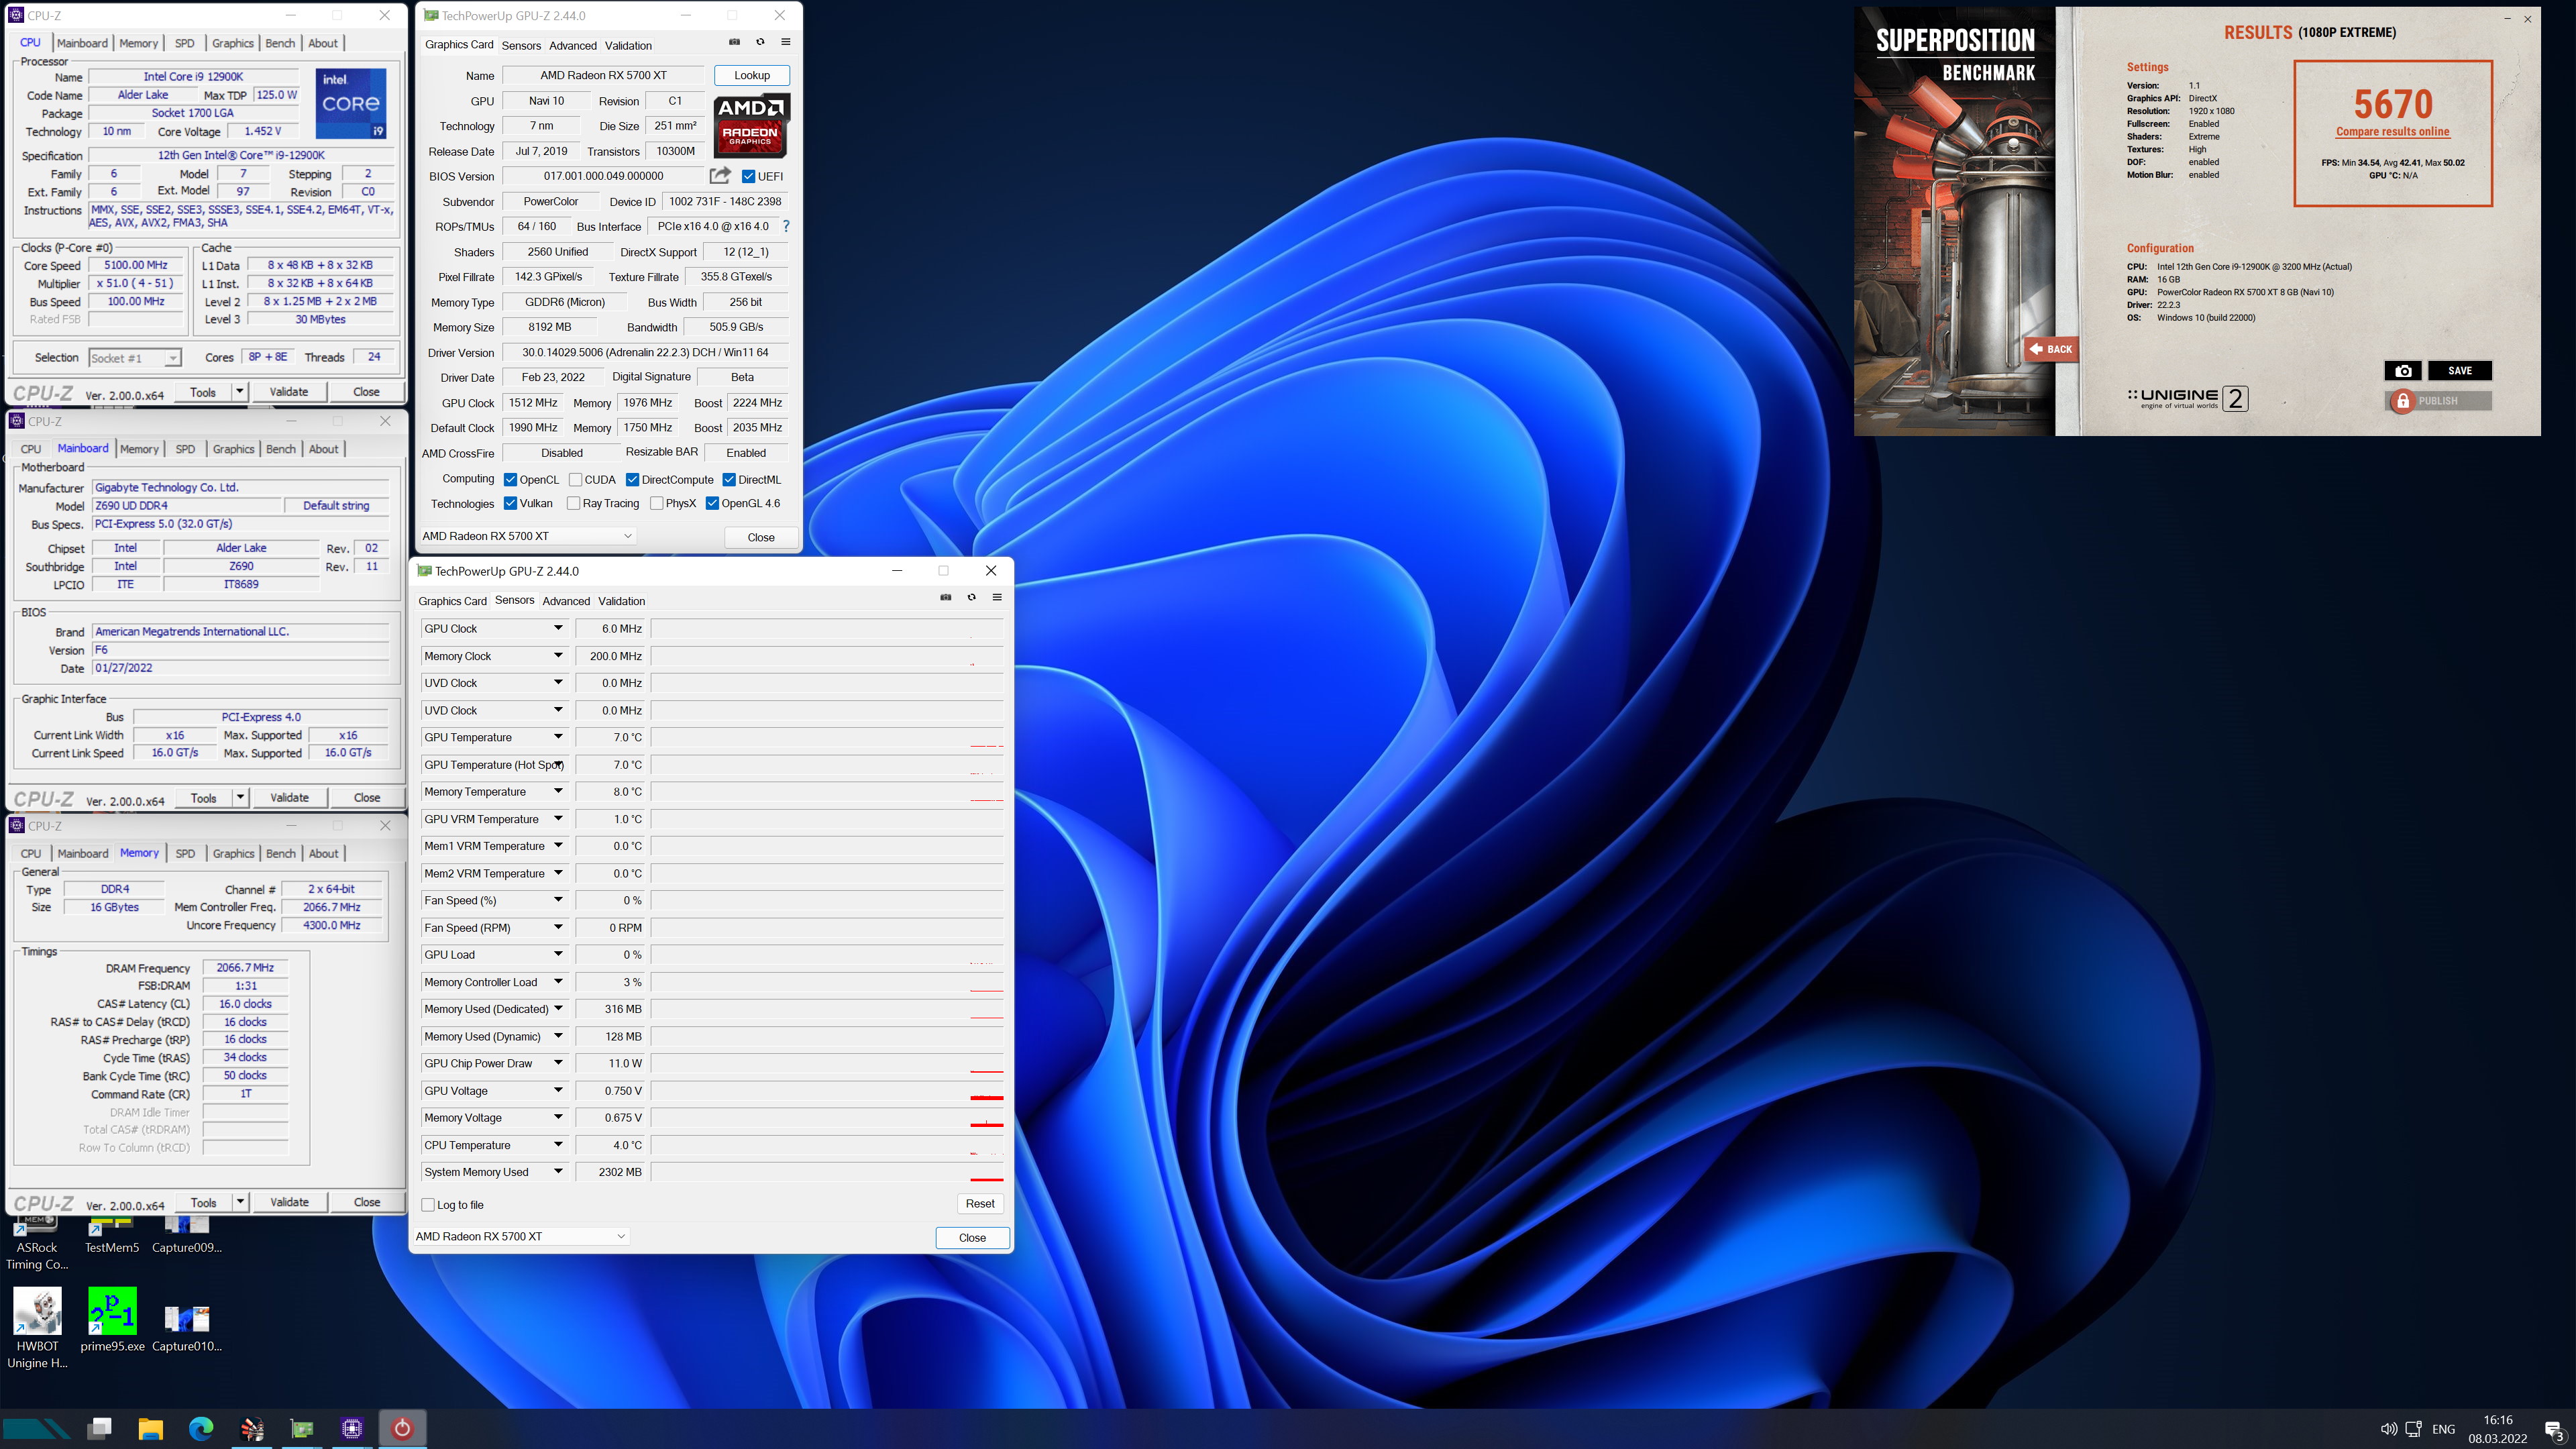The image size is (2576, 1449).
Task: Click the GPU-Z screenshot camera icon in the Graphics Card window
Action: pos(734,42)
